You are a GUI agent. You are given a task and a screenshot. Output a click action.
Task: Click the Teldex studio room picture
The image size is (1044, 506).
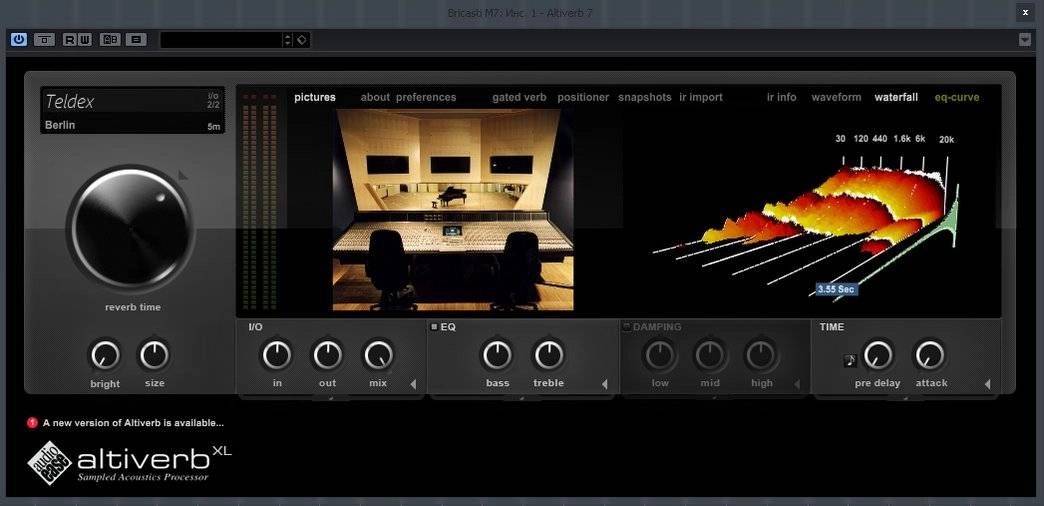[x=453, y=210]
